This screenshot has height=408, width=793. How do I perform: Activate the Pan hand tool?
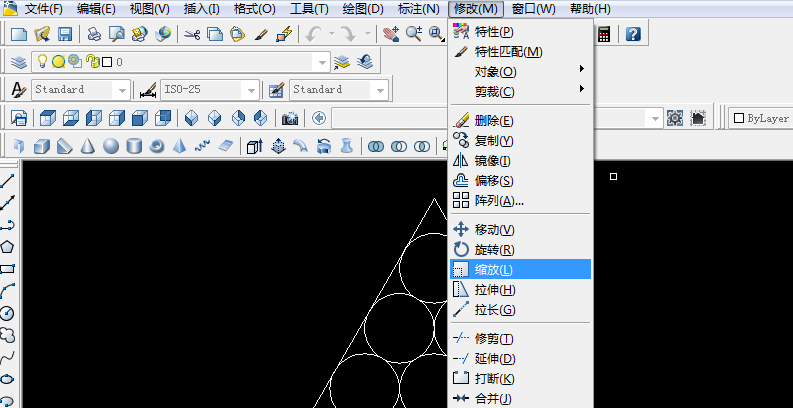coord(391,34)
